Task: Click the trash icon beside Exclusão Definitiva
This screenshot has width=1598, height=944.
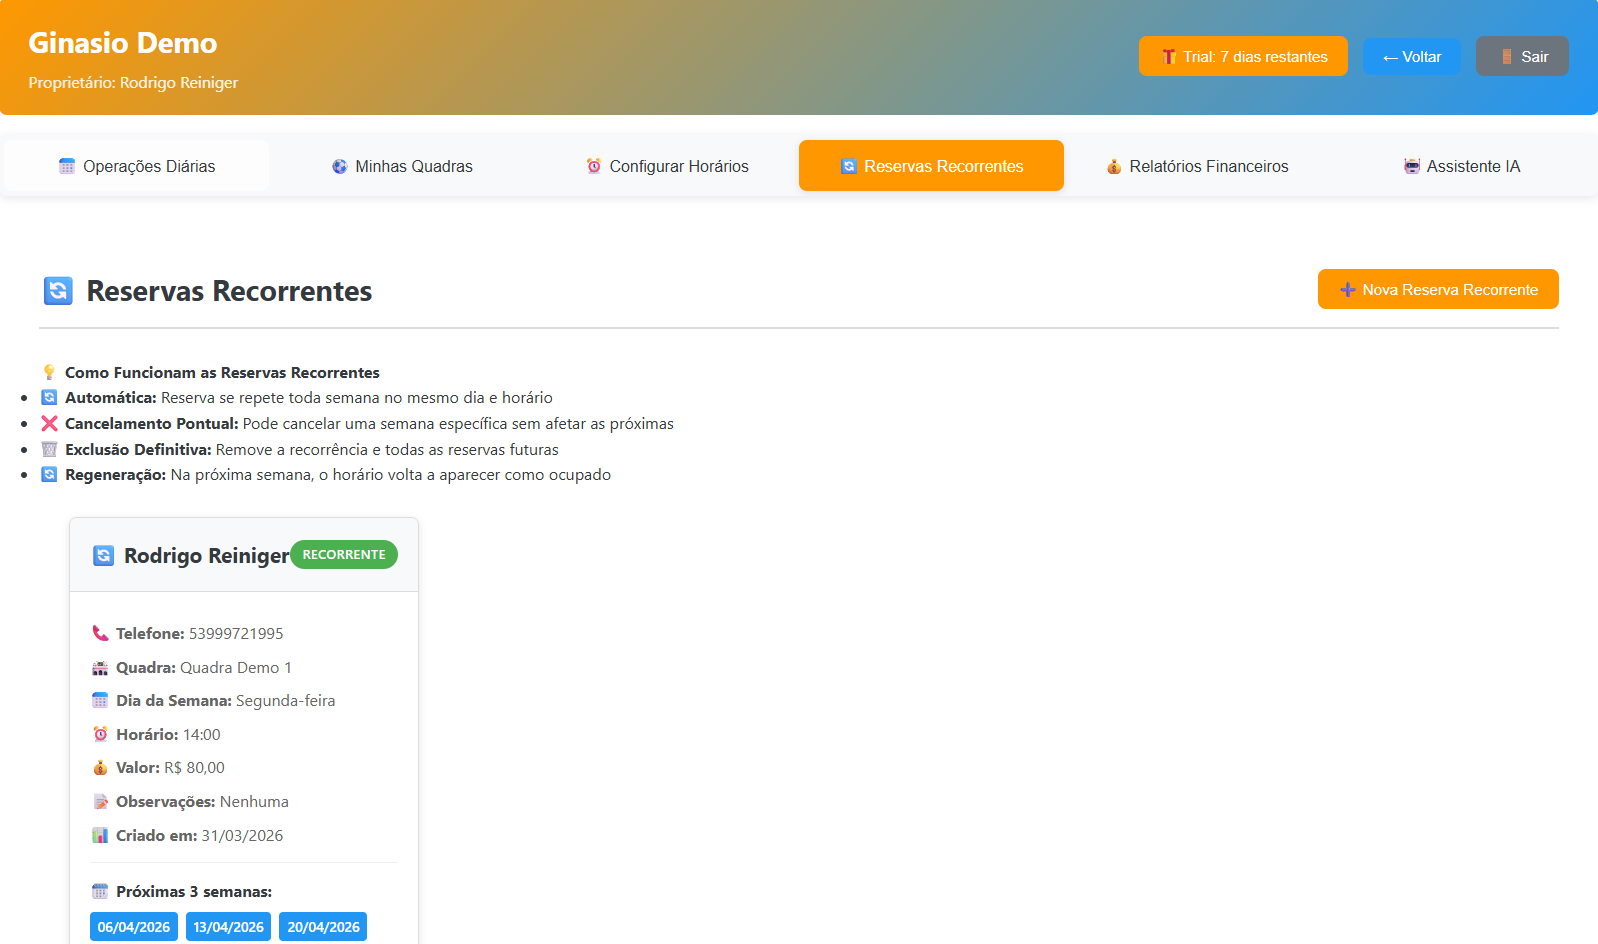Action: coord(49,450)
